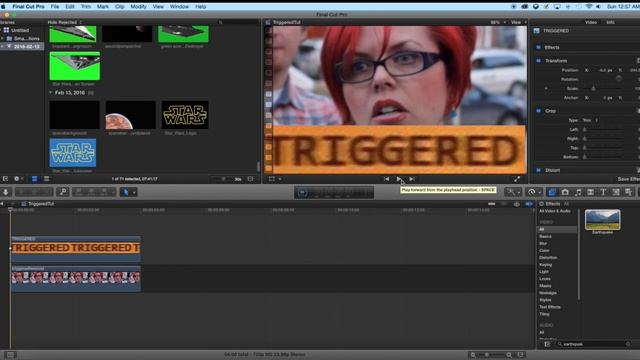
Task: Open the retime speedometer menu icon
Action: click(x=533, y=192)
